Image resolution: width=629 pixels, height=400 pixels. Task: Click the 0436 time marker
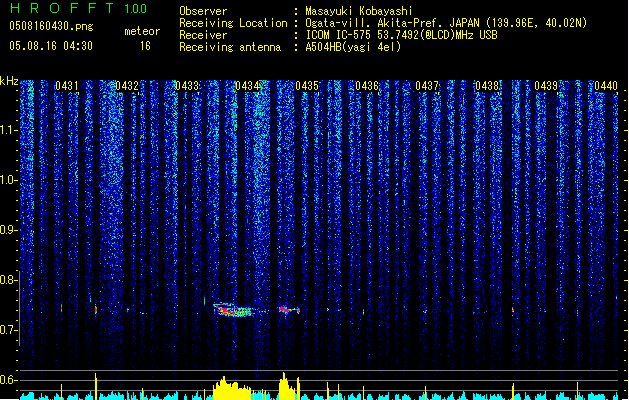click(367, 86)
